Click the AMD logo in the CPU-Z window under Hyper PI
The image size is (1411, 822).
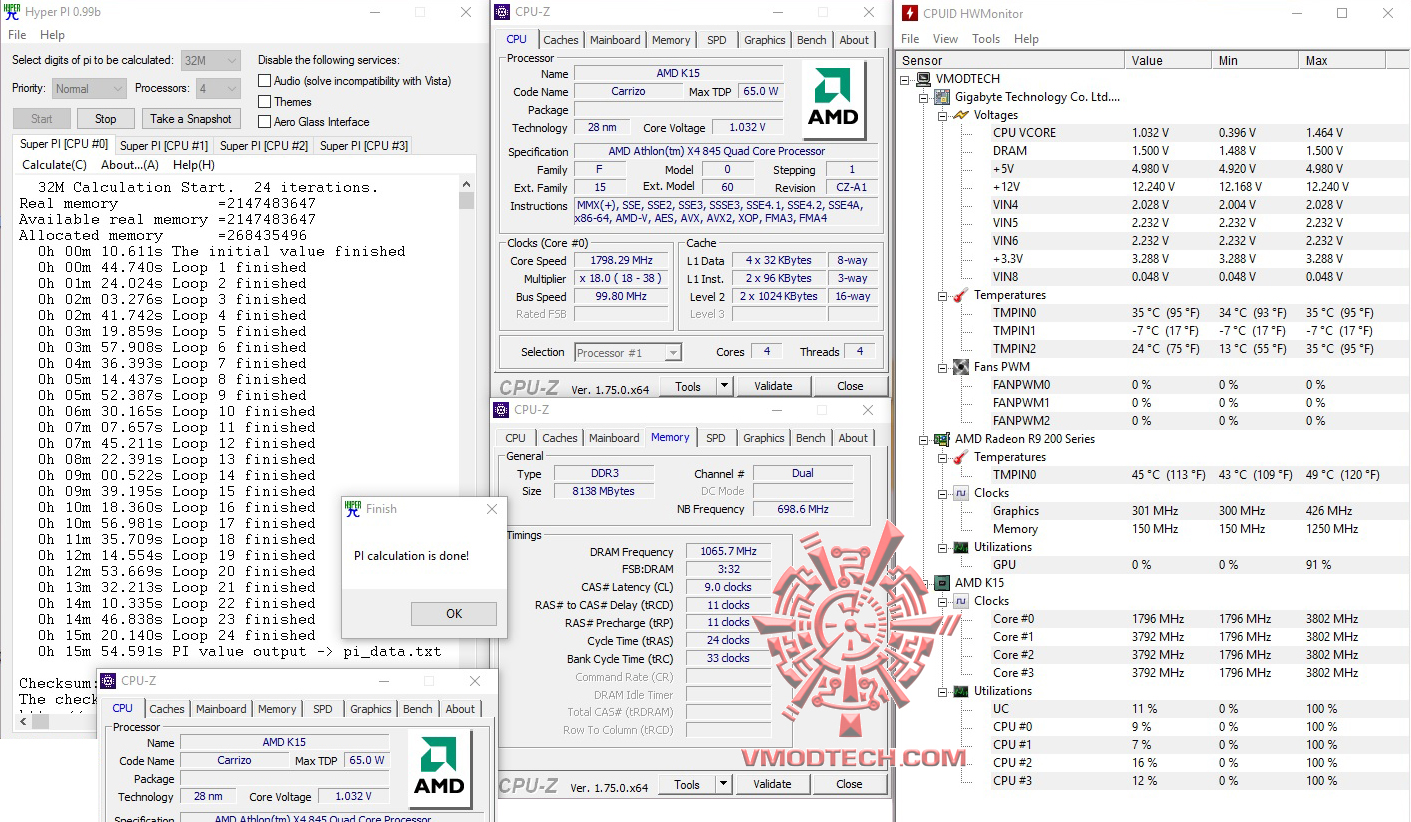click(x=440, y=769)
